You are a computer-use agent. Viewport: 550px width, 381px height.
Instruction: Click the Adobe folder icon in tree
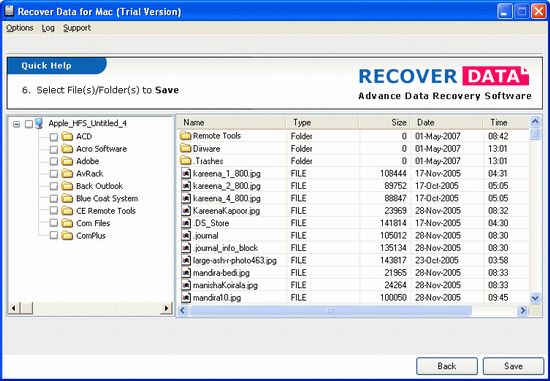click(x=67, y=161)
